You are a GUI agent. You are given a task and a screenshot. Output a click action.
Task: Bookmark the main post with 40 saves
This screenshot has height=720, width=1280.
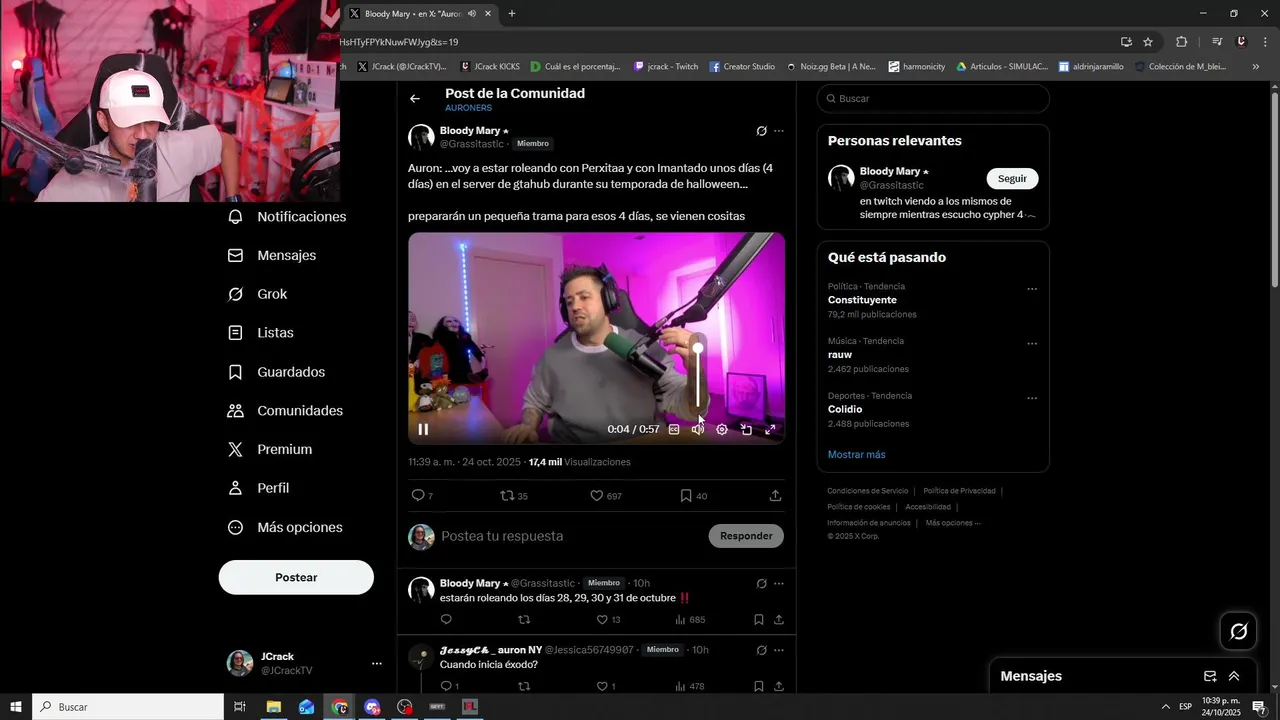(693, 496)
